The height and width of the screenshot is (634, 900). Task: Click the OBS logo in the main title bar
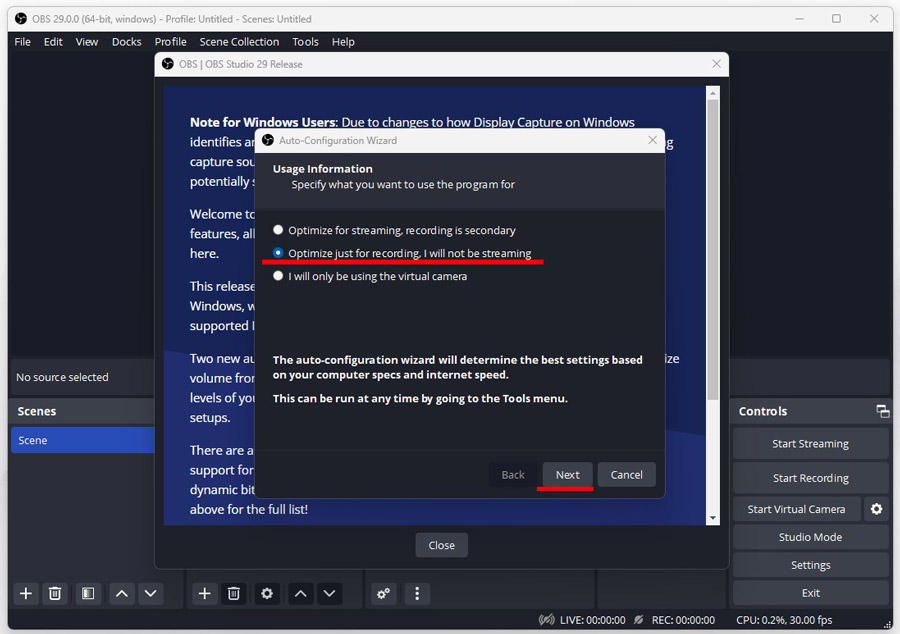click(21, 19)
